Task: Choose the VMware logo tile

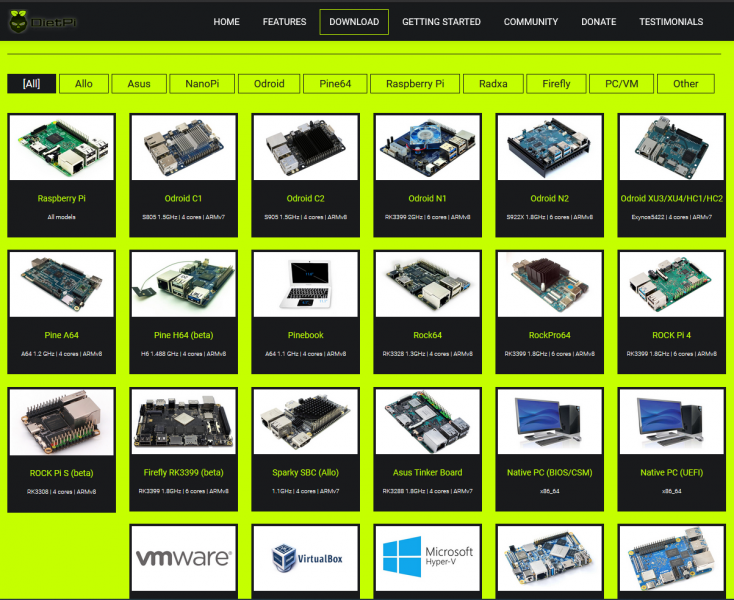Action: pyautogui.click(x=184, y=558)
